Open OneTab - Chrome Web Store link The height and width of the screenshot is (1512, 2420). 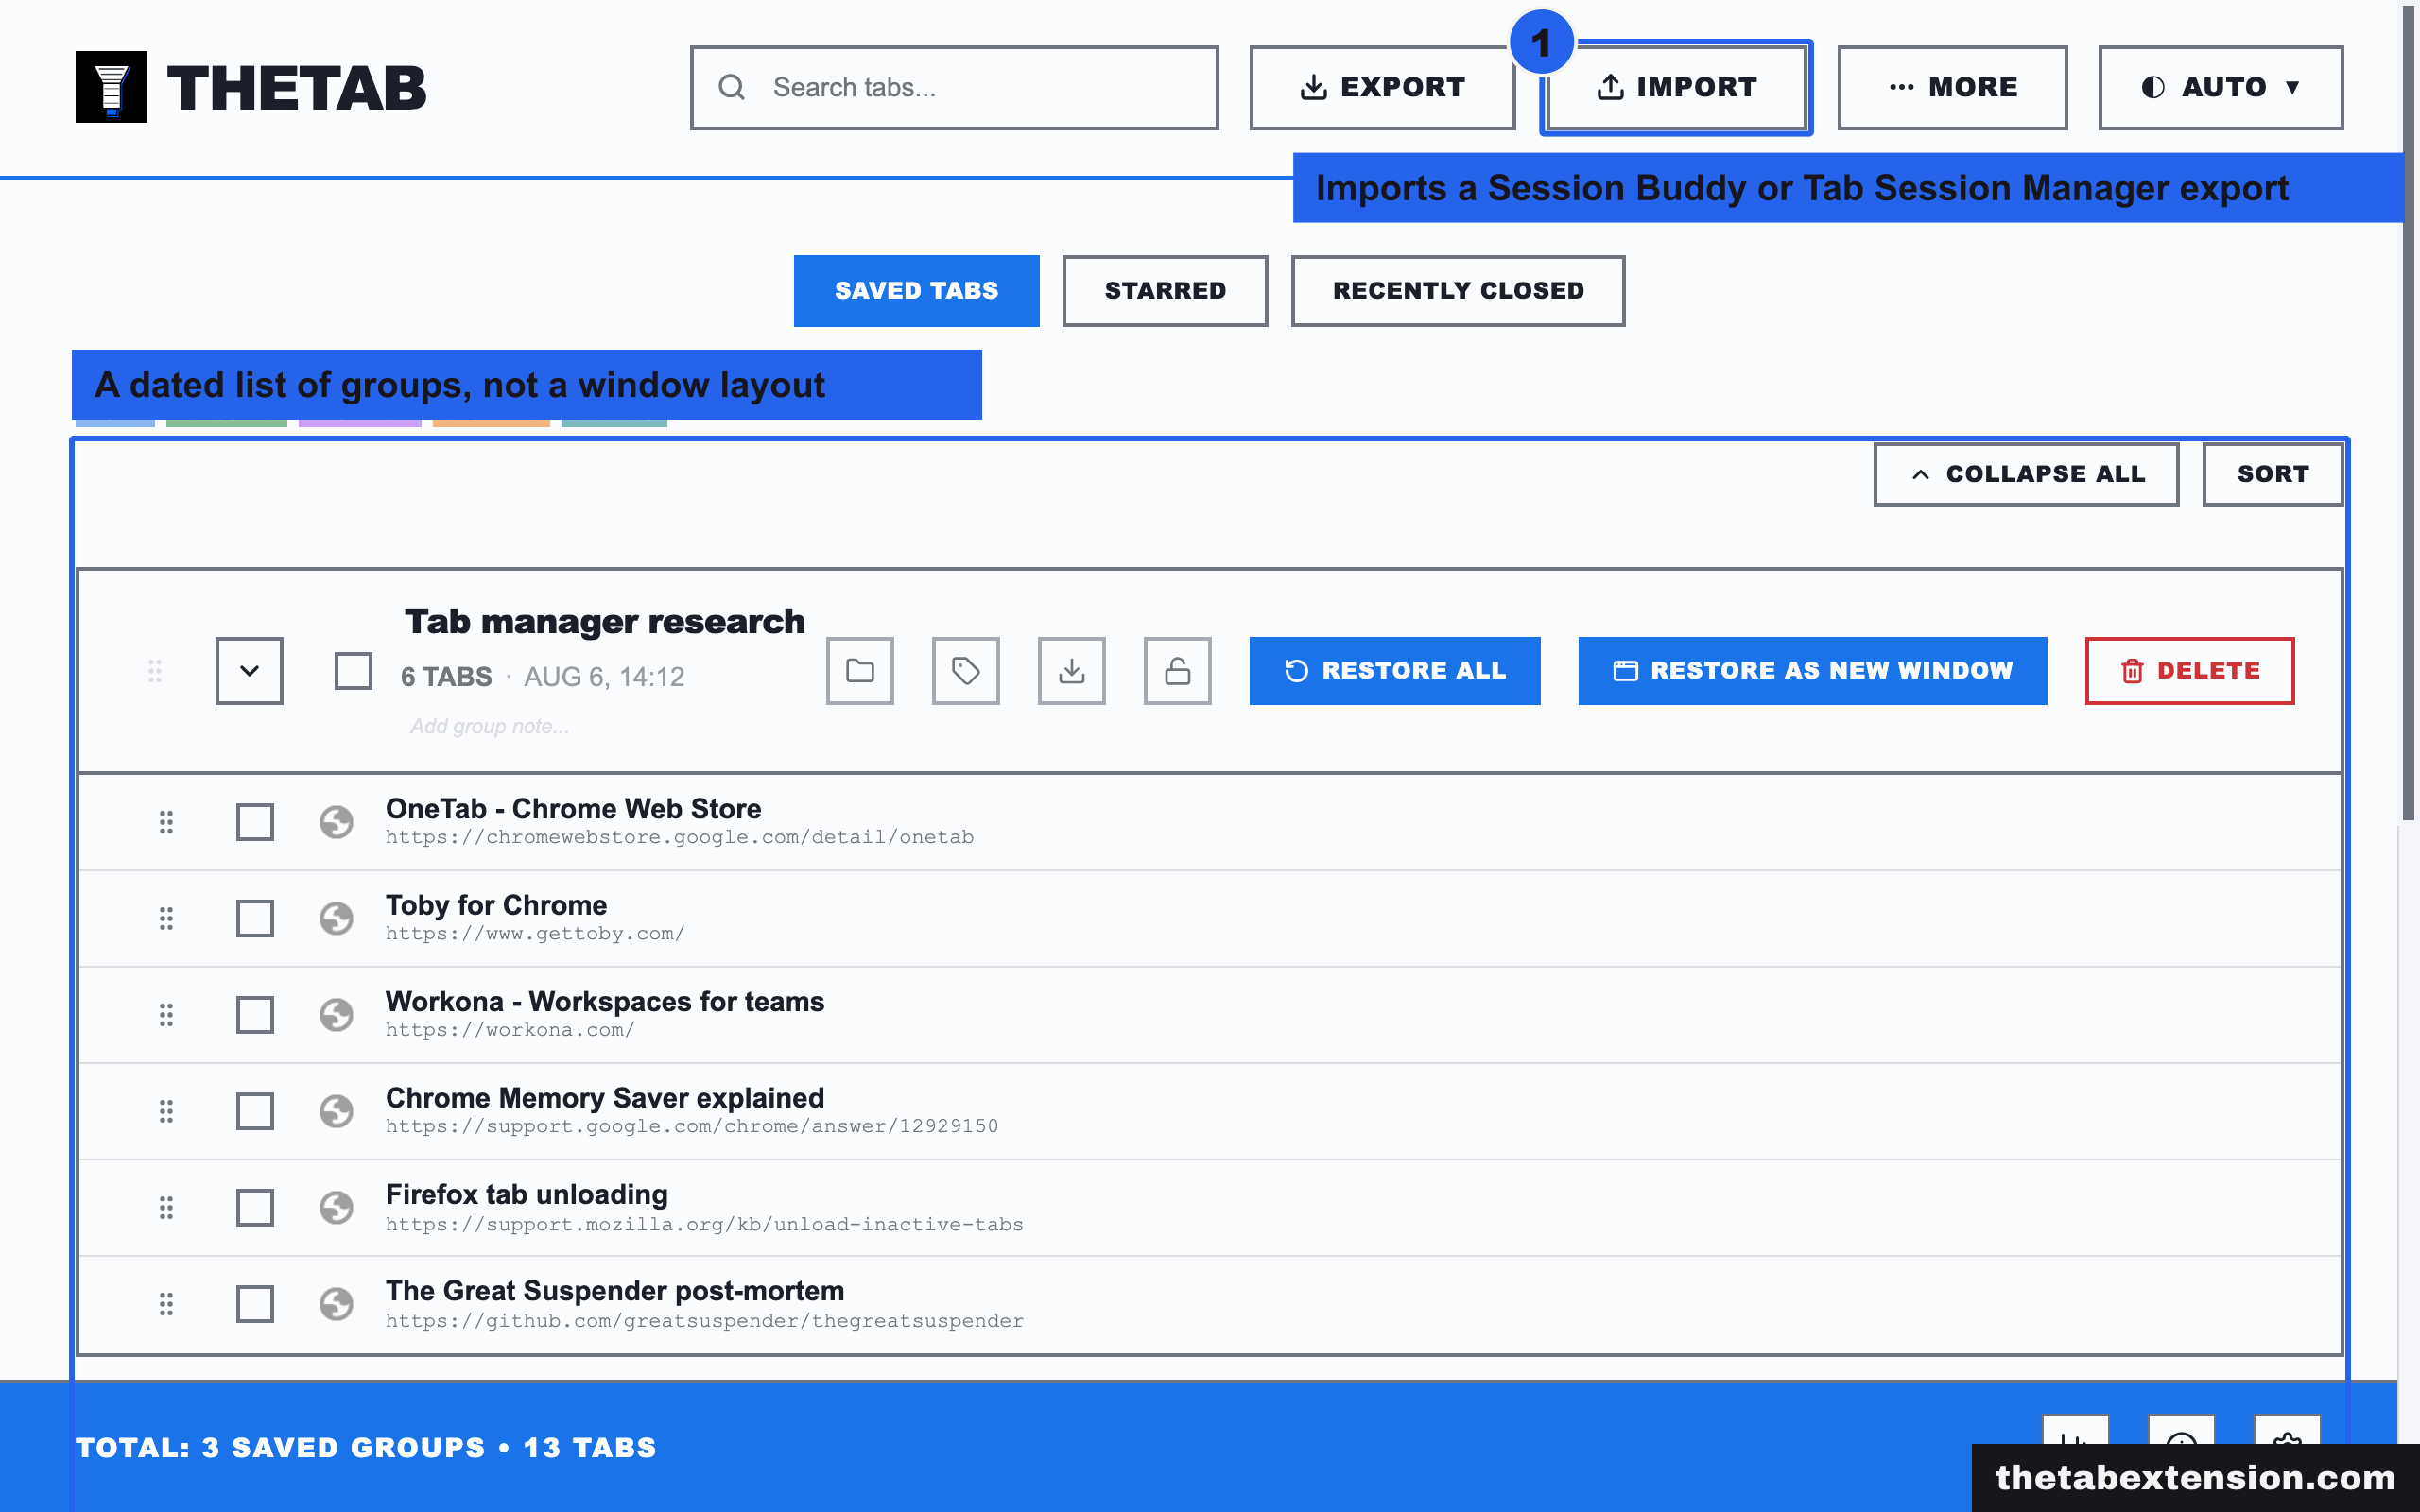(573, 808)
